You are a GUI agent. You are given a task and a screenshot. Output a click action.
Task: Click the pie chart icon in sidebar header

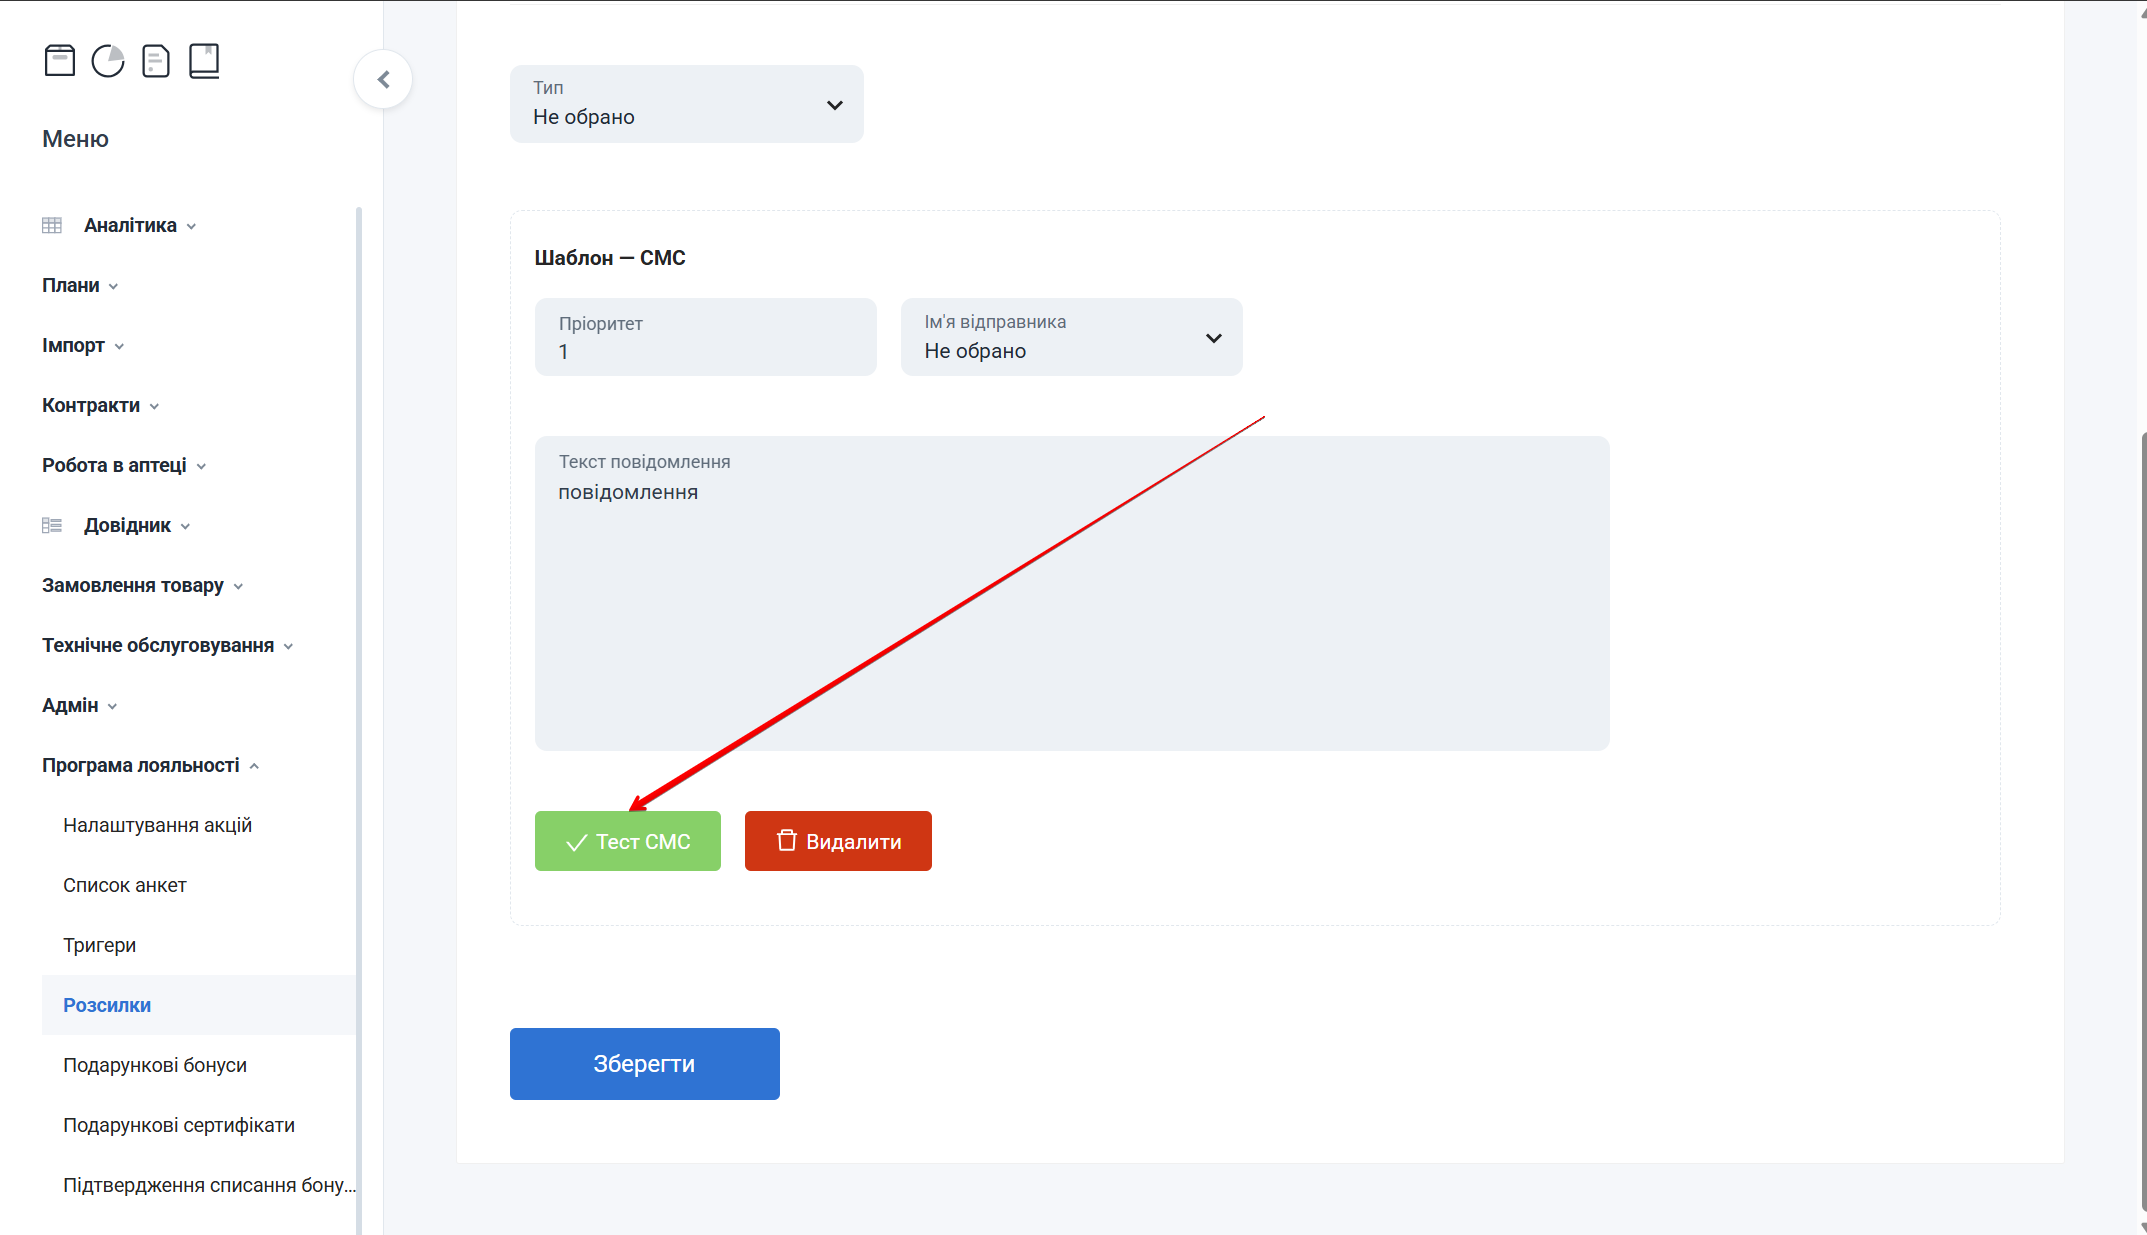[x=108, y=61]
